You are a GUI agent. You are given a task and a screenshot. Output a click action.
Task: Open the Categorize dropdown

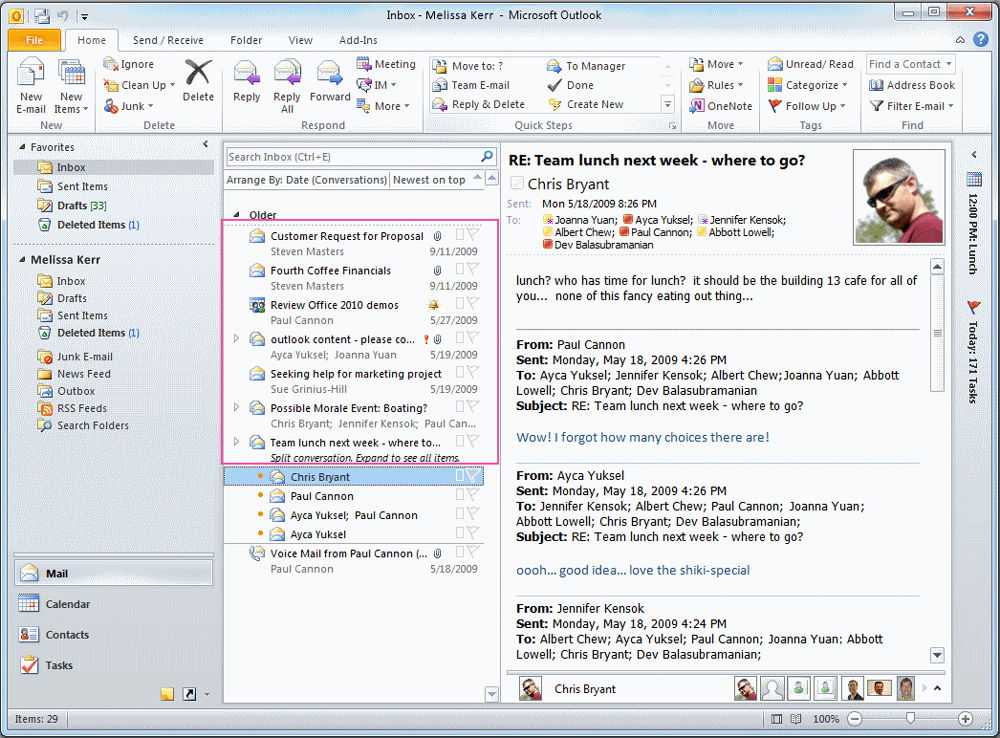[810, 85]
